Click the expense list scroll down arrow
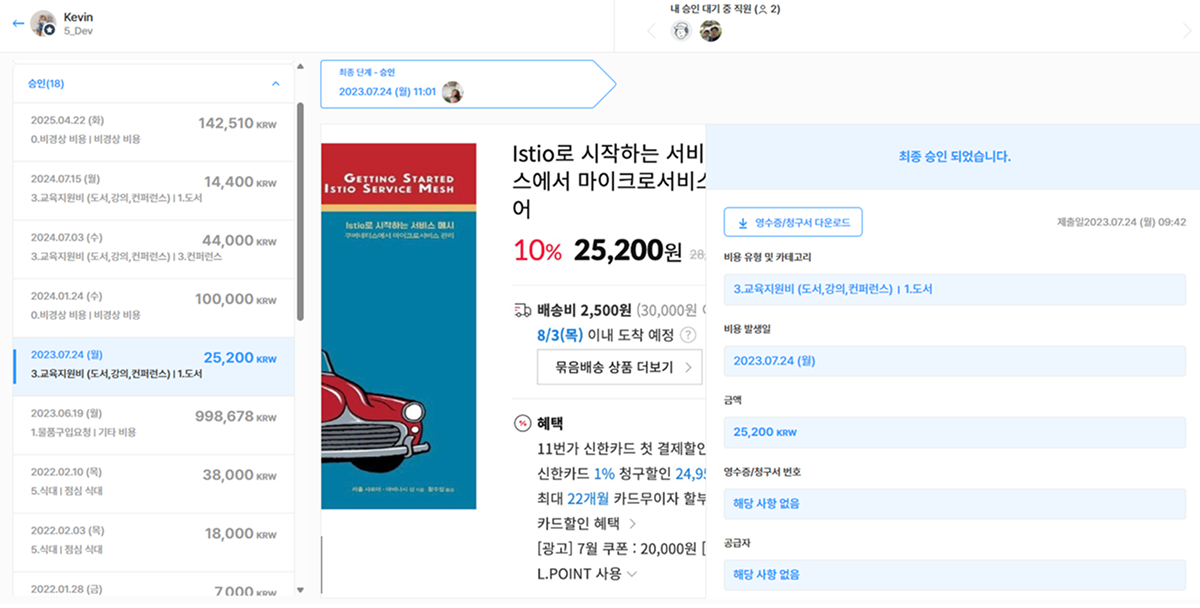This screenshot has height=608, width=1200. (301, 591)
